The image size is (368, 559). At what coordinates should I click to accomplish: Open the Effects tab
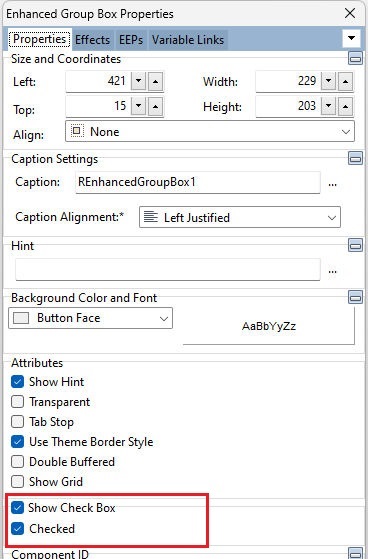pos(92,40)
